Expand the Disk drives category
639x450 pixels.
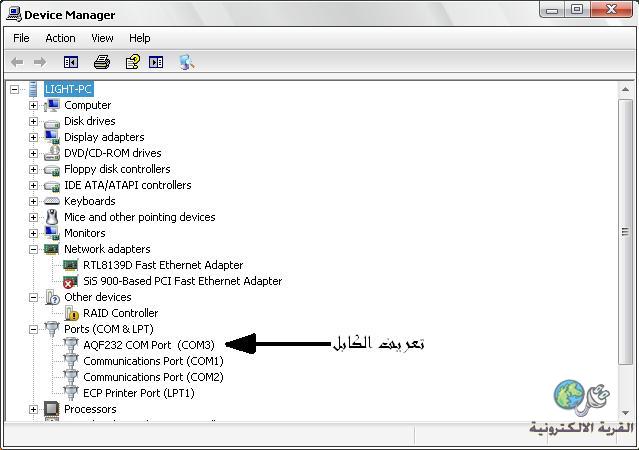tap(33, 121)
